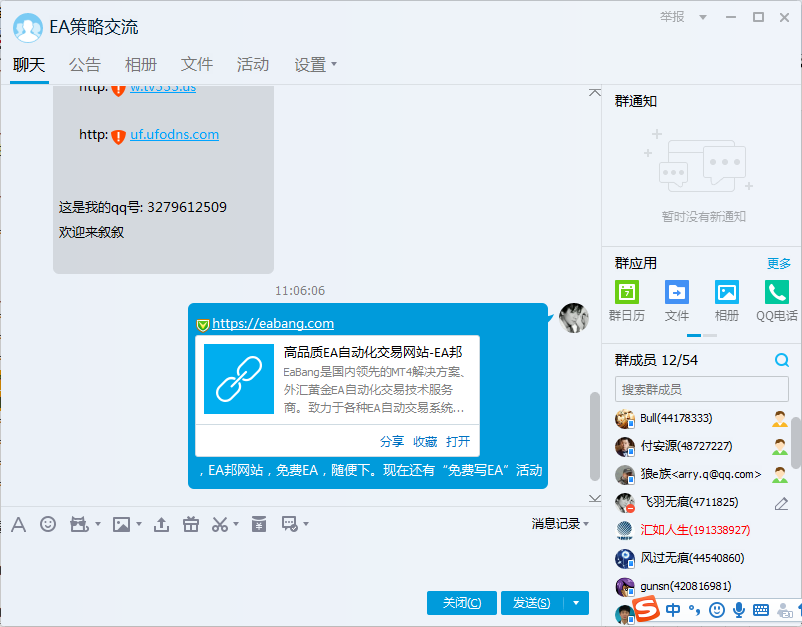802x627 pixels.
Task: Click the speech-bubble icon in the chat toolbar
Action: tap(289, 524)
